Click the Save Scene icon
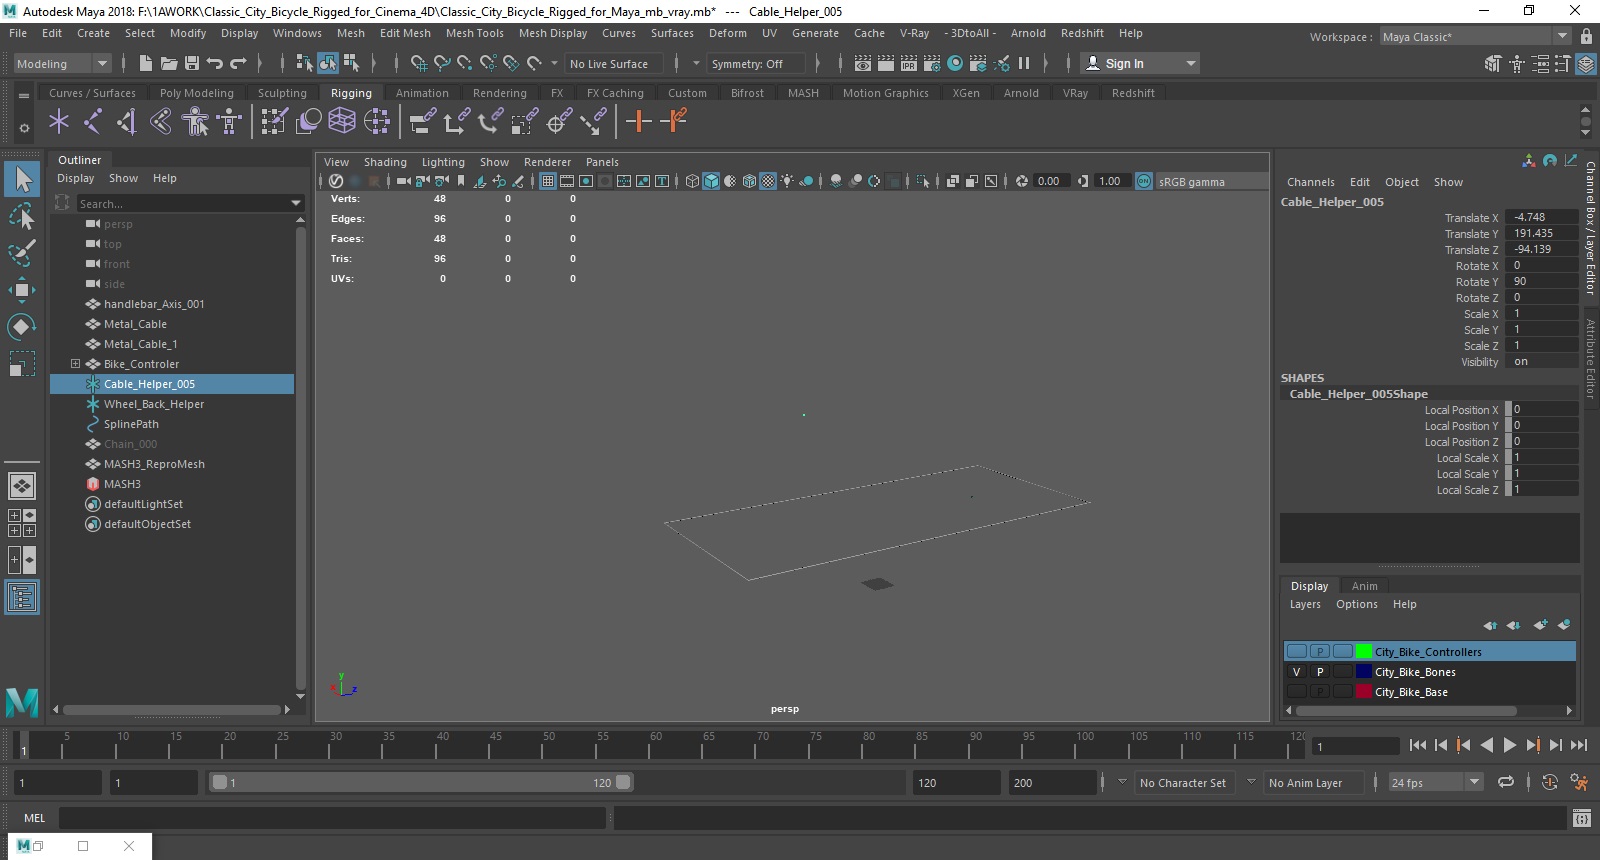 click(192, 63)
